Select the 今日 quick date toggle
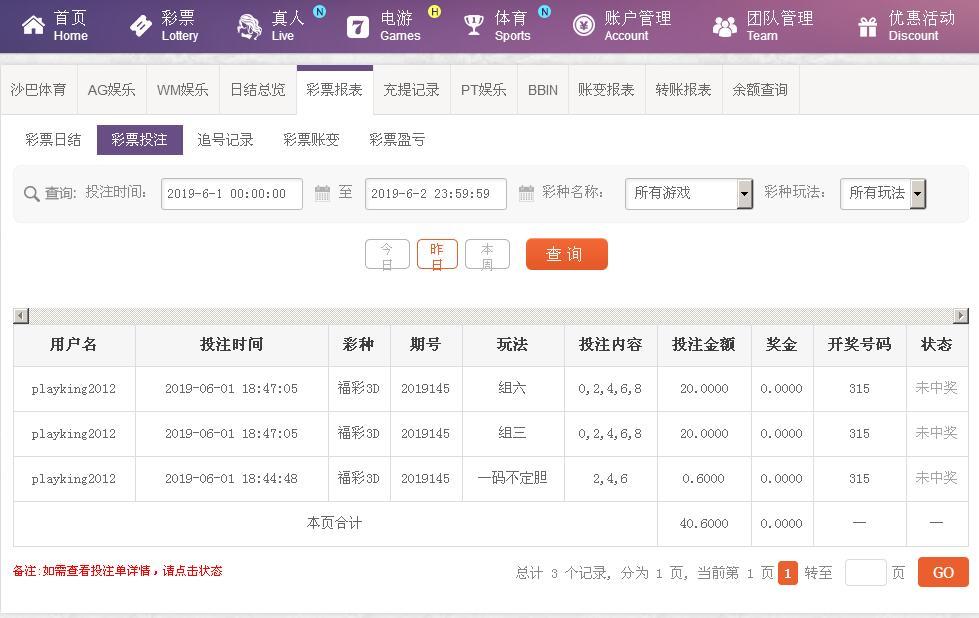The width and height of the screenshot is (979, 618). (387, 255)
